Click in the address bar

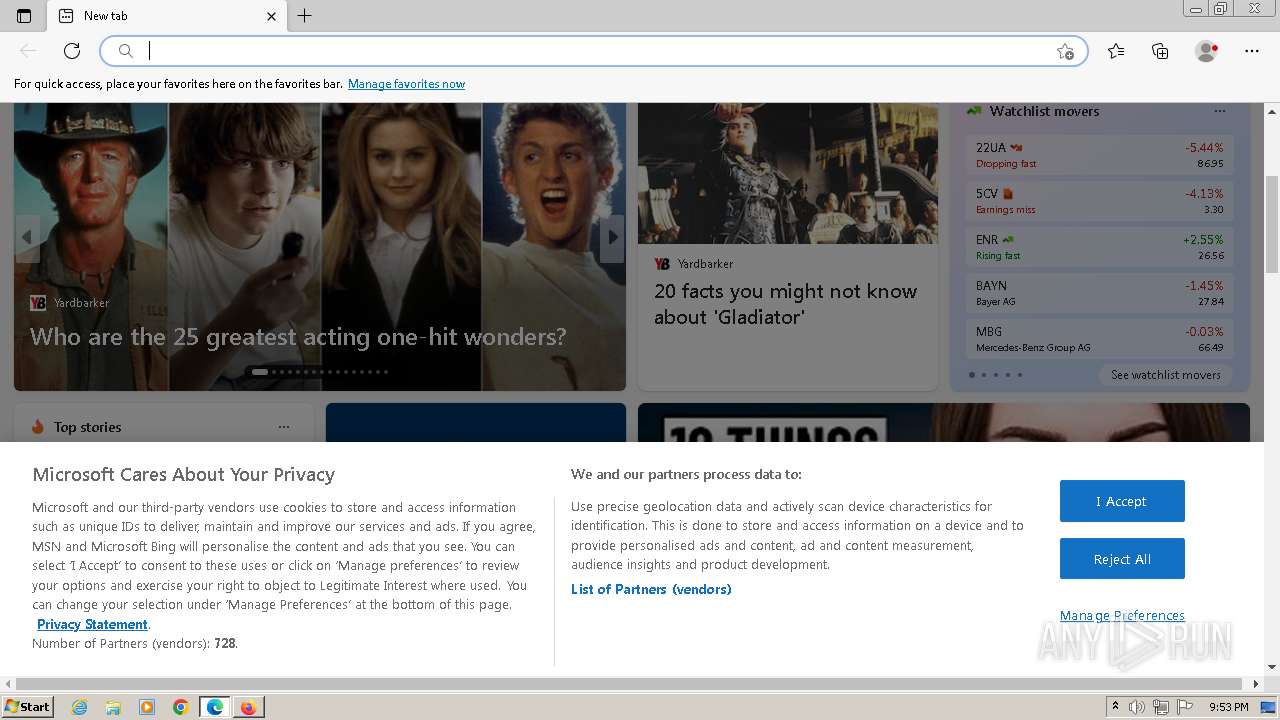(x=593, y=51)
